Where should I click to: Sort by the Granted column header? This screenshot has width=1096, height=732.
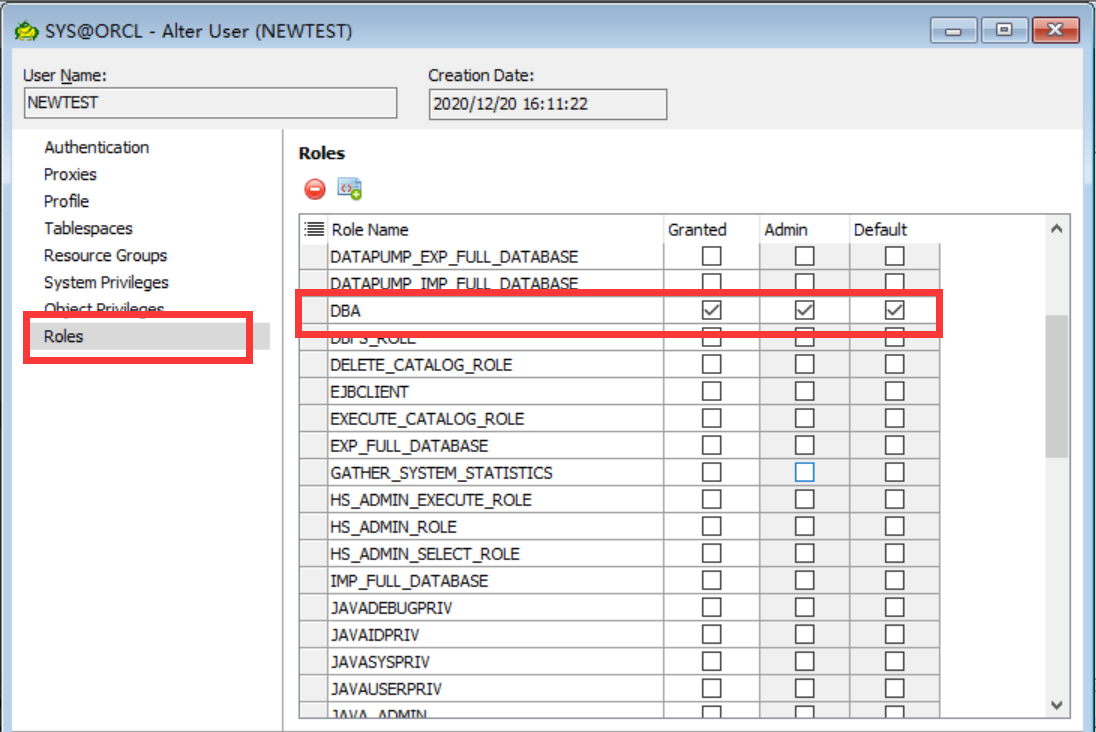712,229
